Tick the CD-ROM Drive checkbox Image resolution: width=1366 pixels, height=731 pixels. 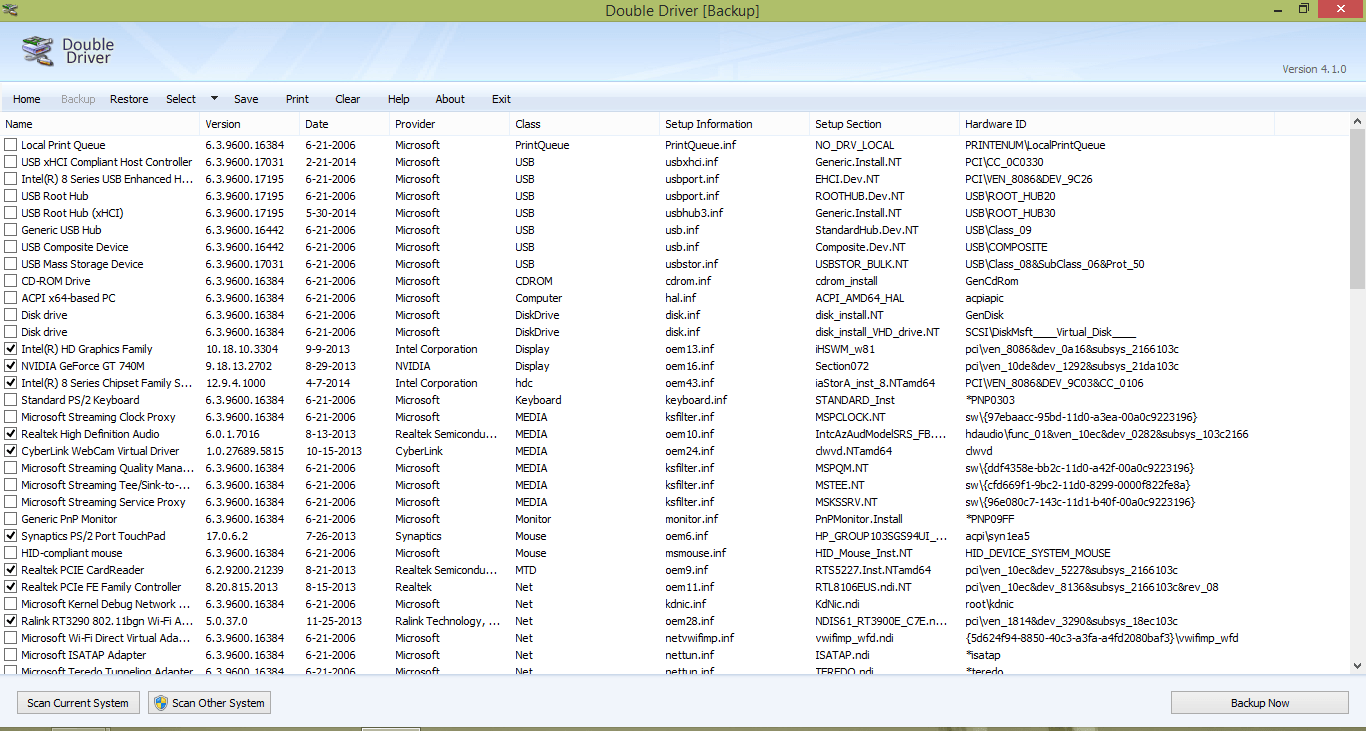coord(11,281)
